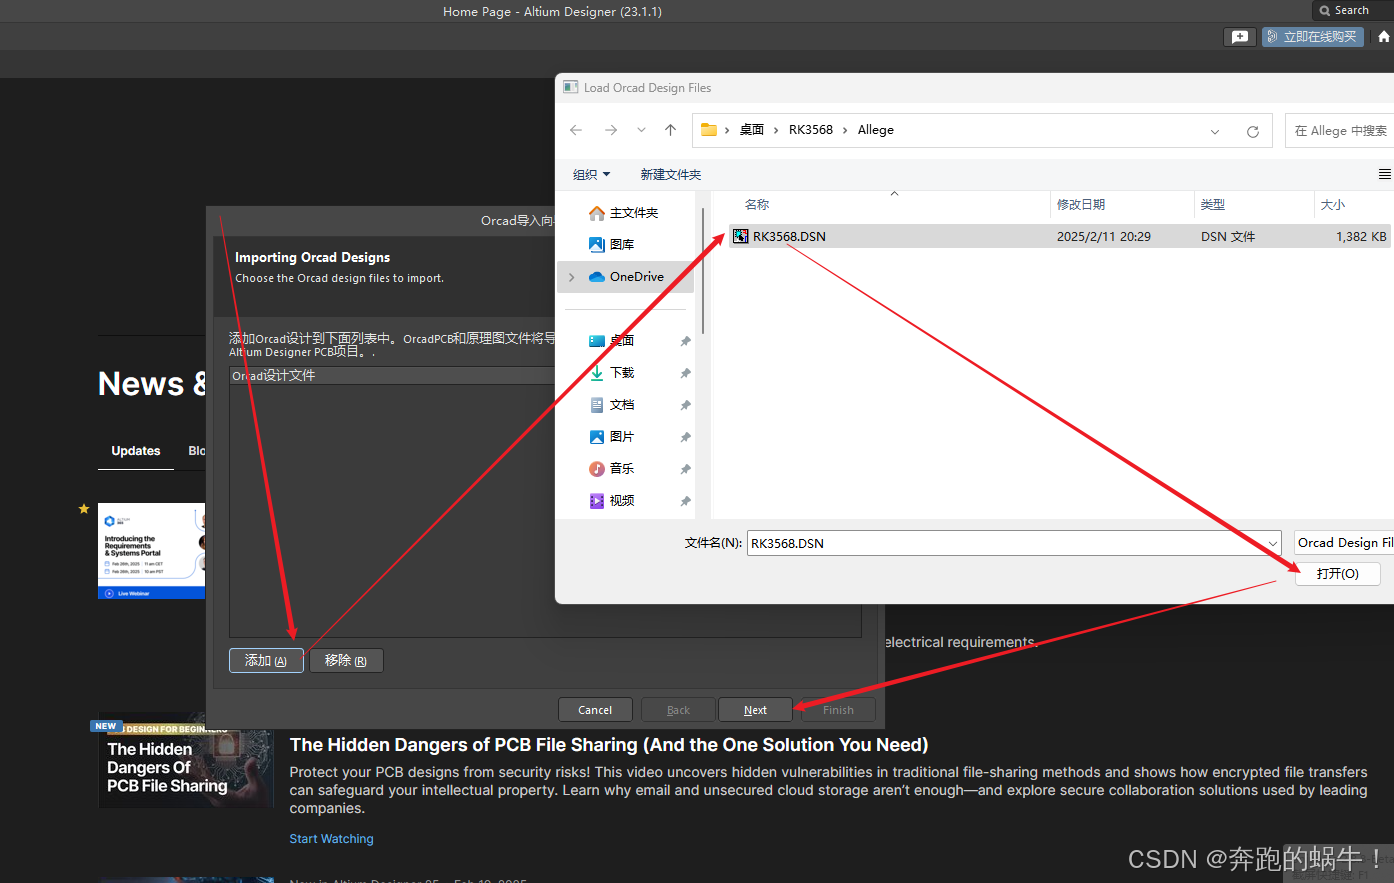
Task: Go back in the file dialog
Action: [576, 130]
